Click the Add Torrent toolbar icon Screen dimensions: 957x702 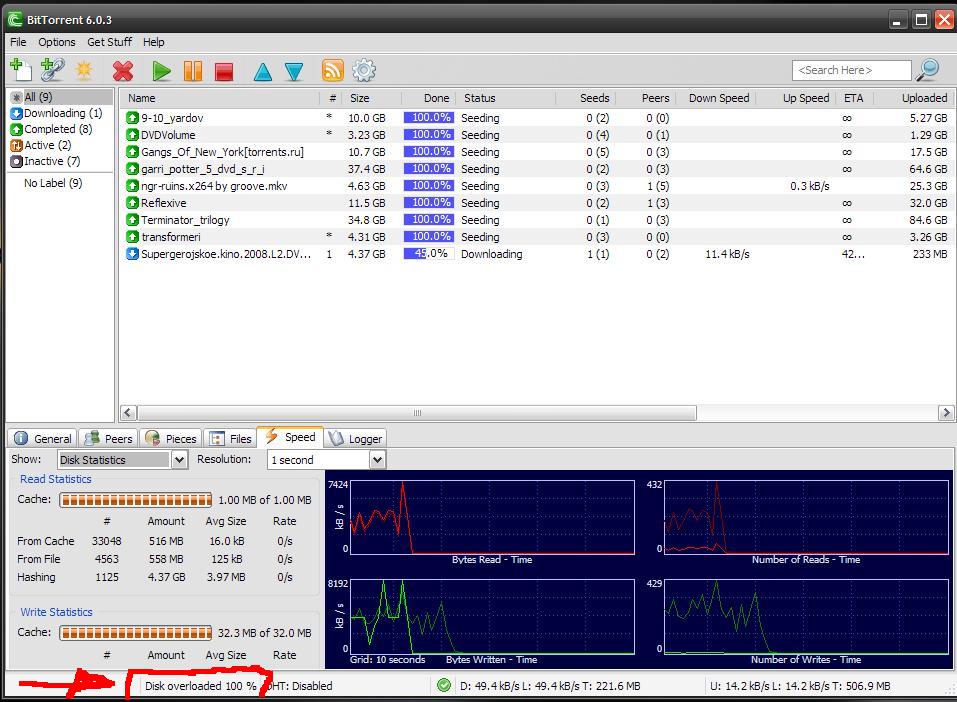pos(20,70)
